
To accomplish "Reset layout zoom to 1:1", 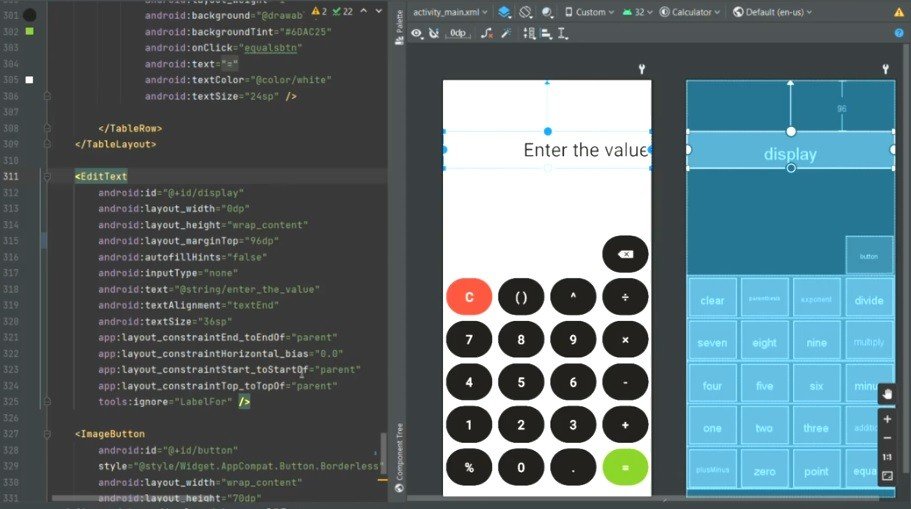I will pyautogui.click(x=886, y=457).
